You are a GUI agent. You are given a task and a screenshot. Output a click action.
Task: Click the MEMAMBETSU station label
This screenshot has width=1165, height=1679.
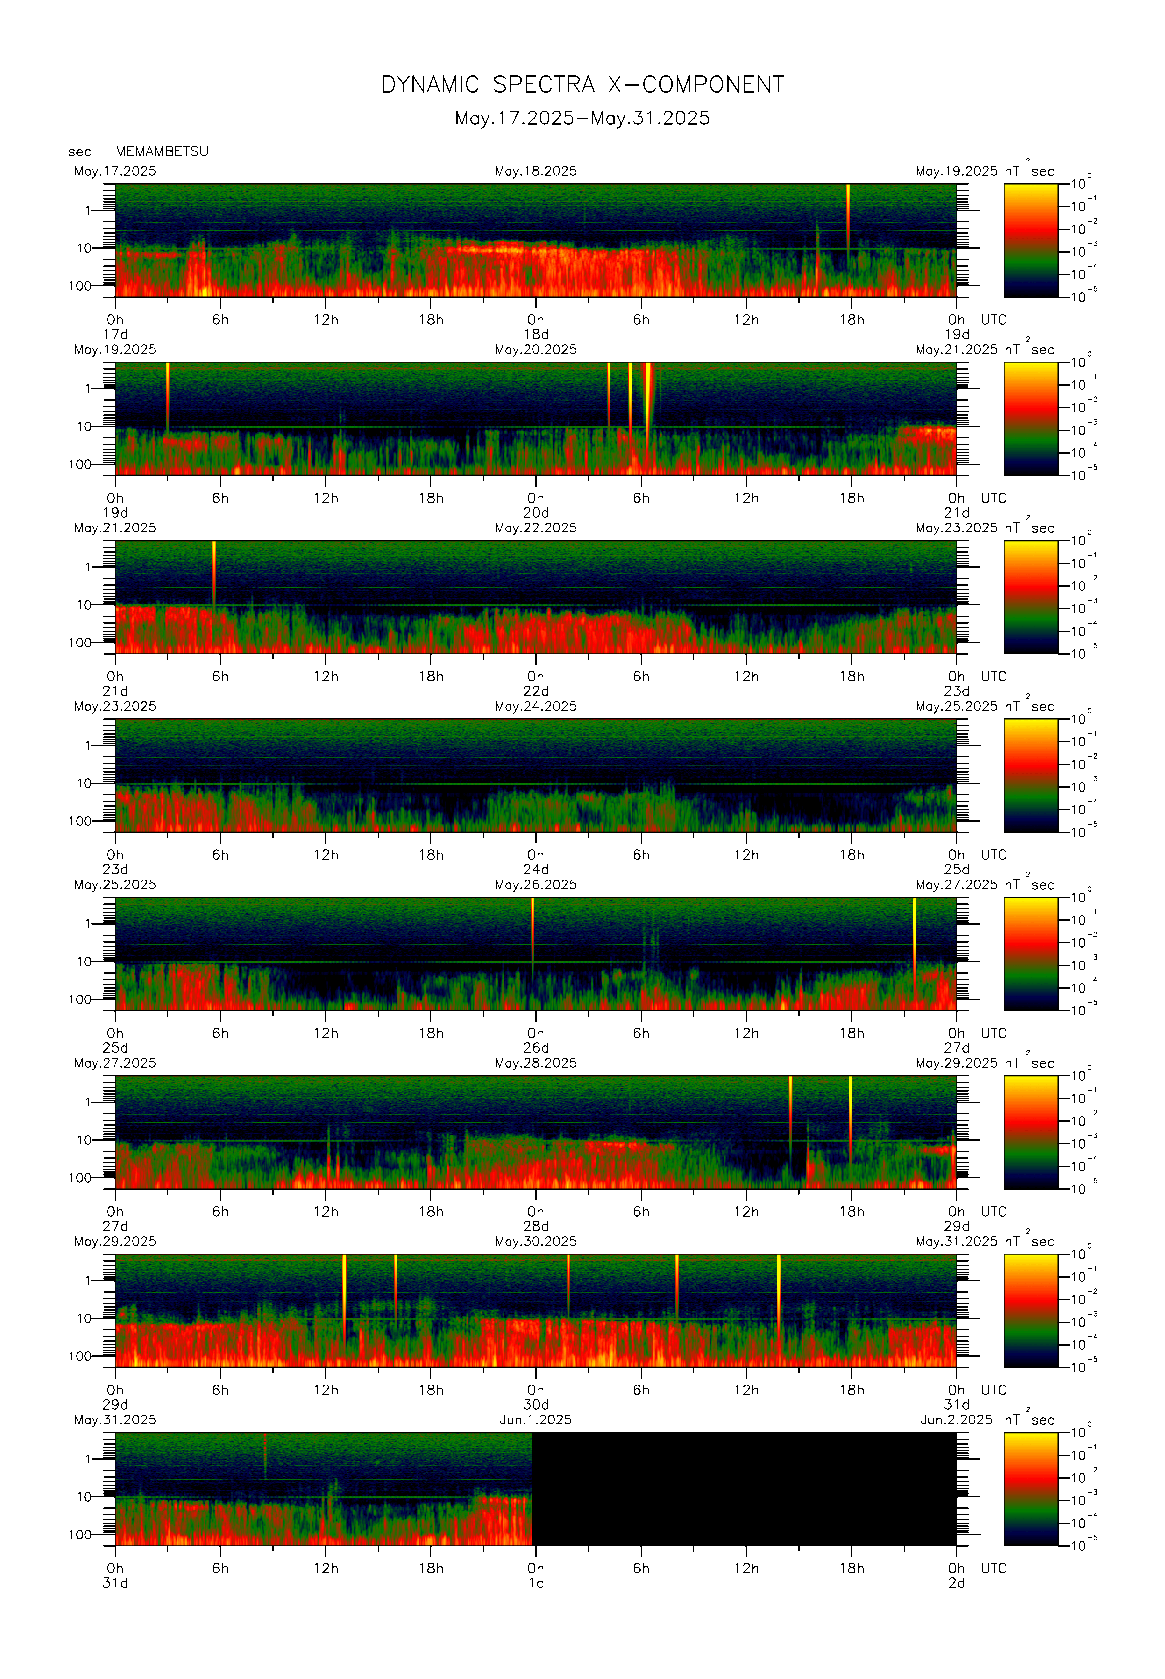[x=162, y=151]
